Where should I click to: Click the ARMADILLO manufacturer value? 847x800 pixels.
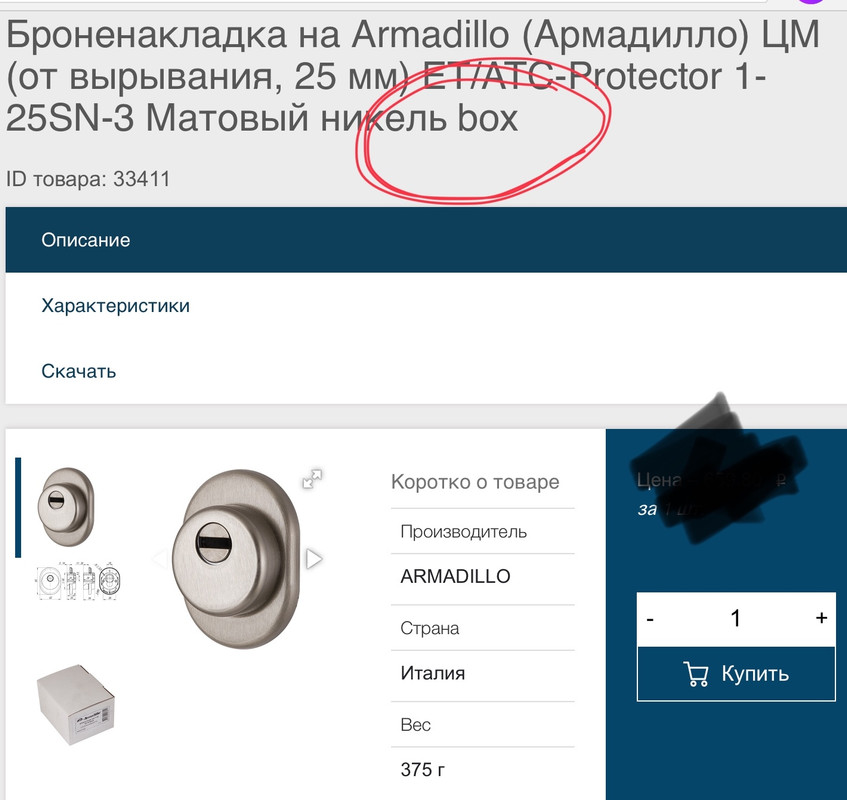[455, 576]
